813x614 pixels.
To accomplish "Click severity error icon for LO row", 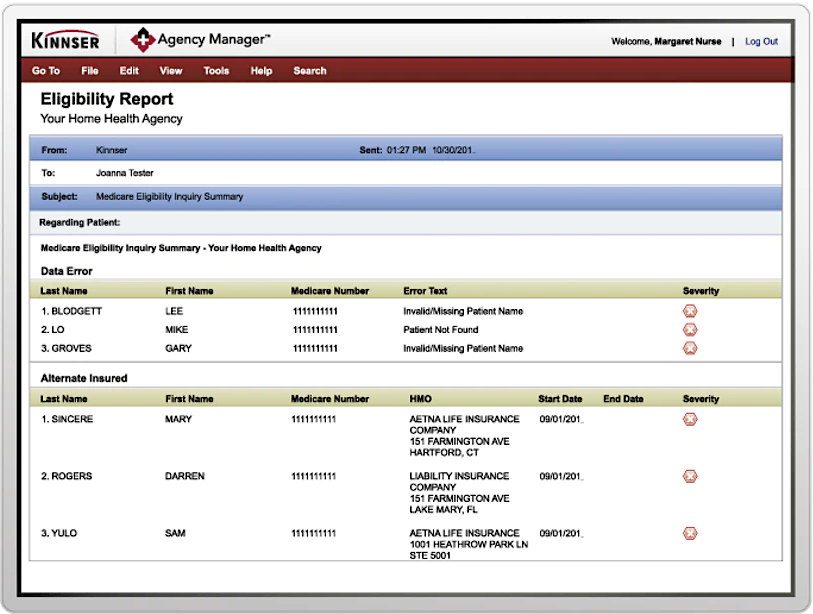I will pos(690,329).
